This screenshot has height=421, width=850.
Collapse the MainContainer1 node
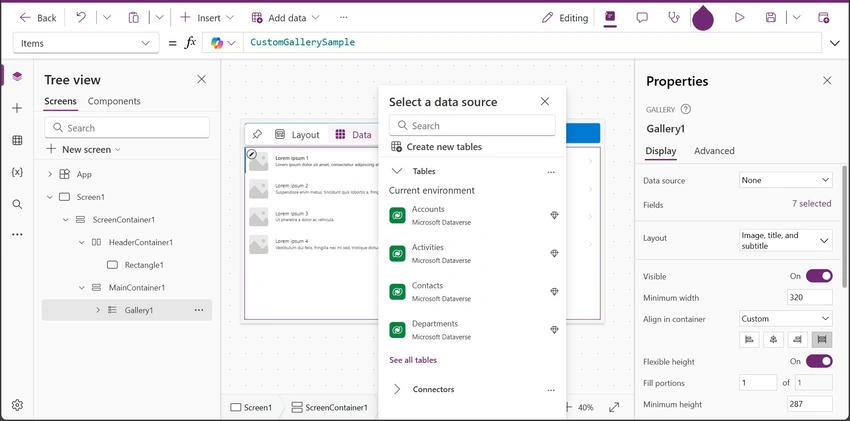[82, 288]
